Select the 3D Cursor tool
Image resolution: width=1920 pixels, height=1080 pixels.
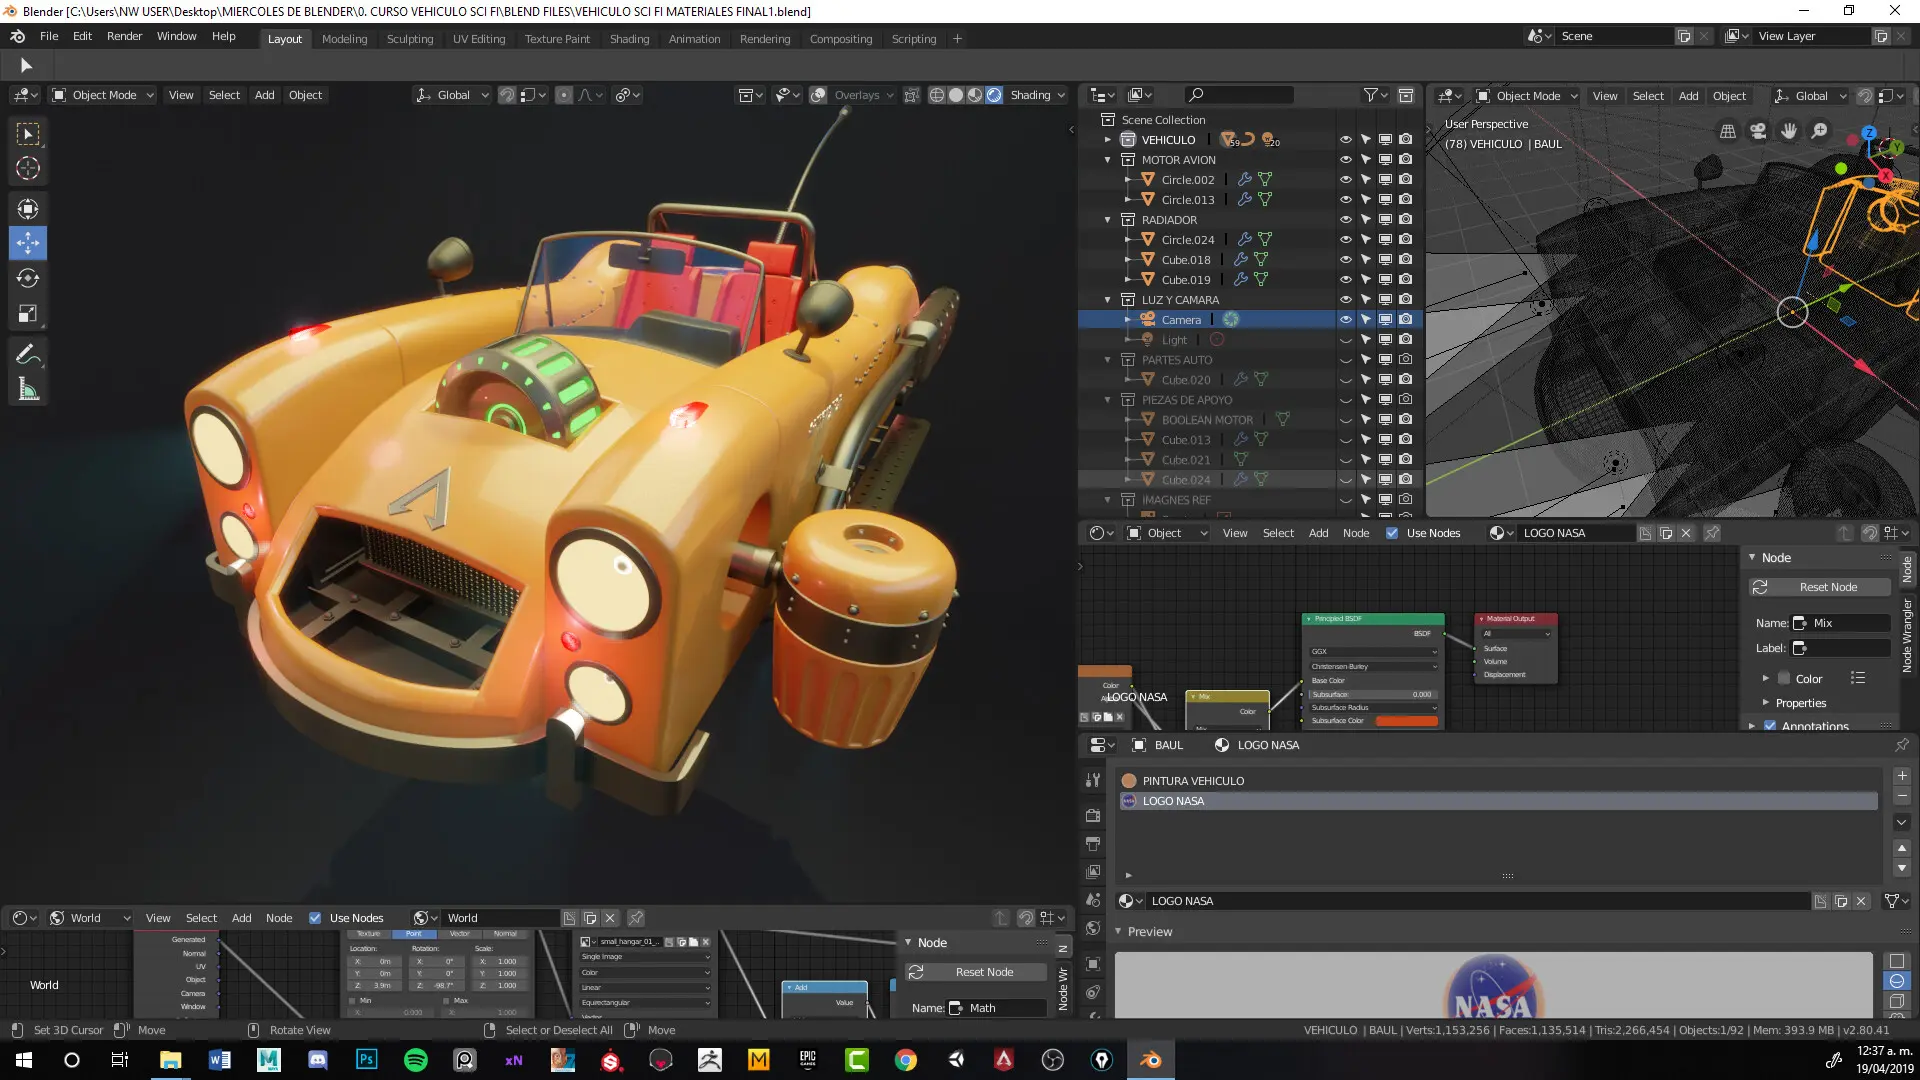[x=28, y=168]
